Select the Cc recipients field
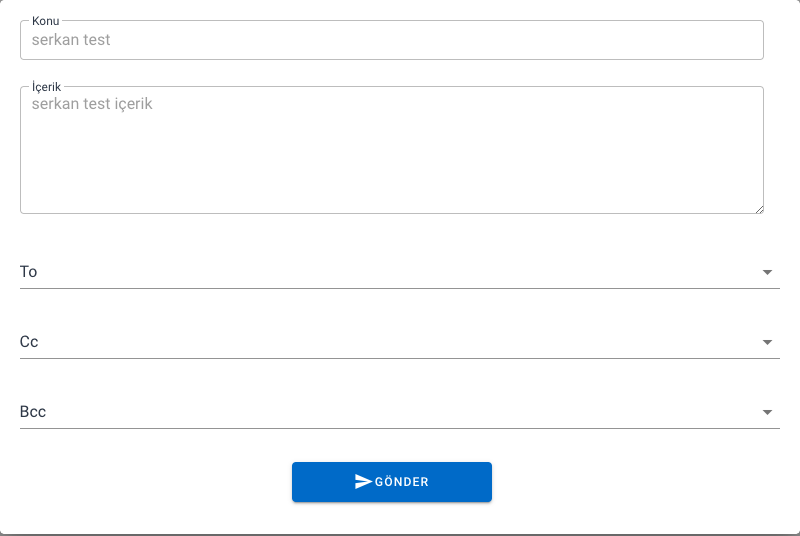The image size is (800, 536). click(x=390, y=342)
